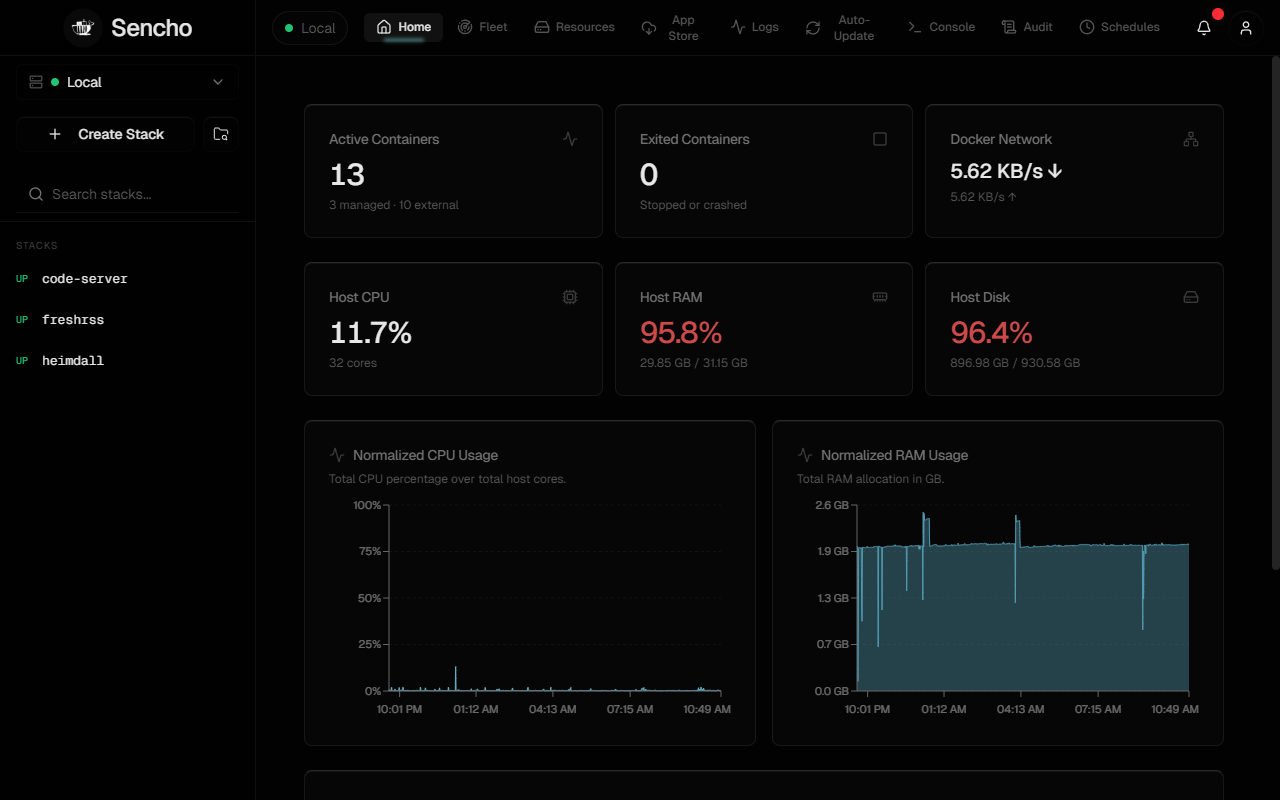Click the Host RAM memory icon
Screen dimensions: 1280x800
880,297
